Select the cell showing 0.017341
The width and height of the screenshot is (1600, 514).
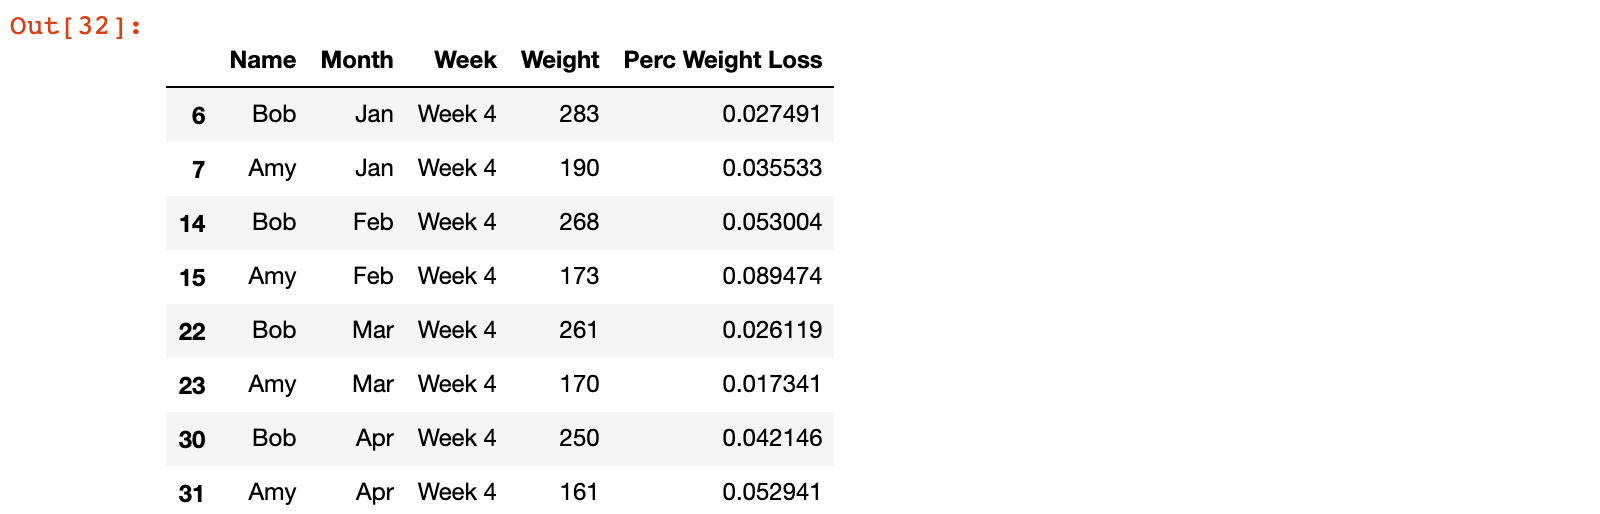(772, 384)
